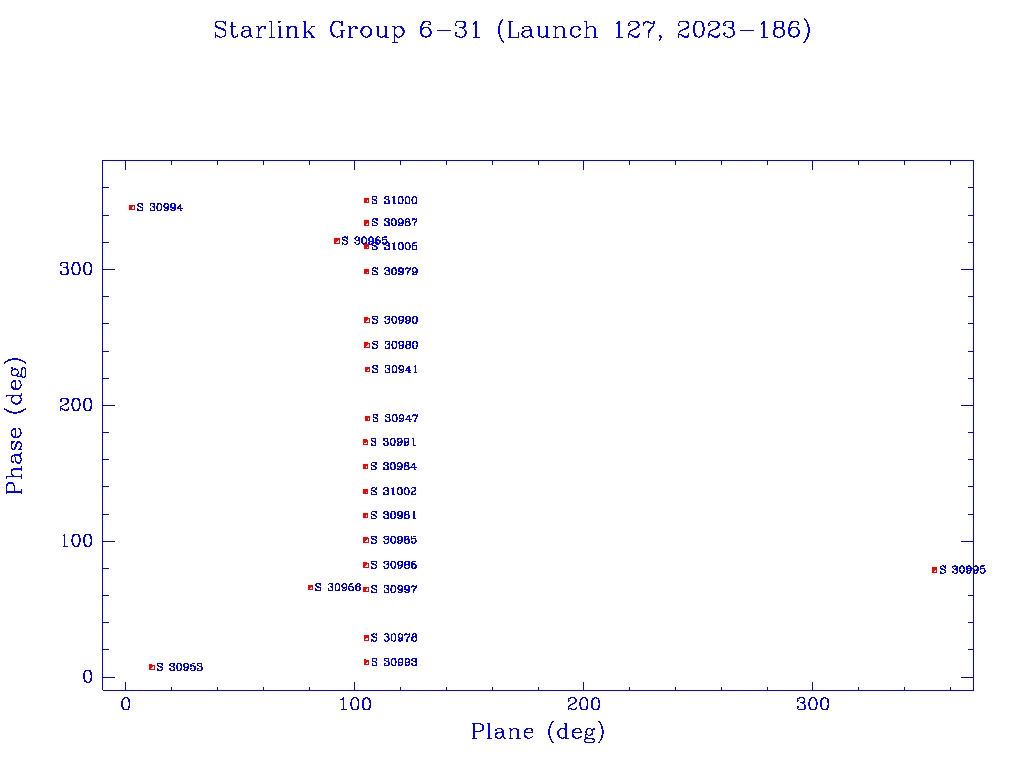Click the red marker beside S 31002
1024x768 pixels.
click(365, 491)
